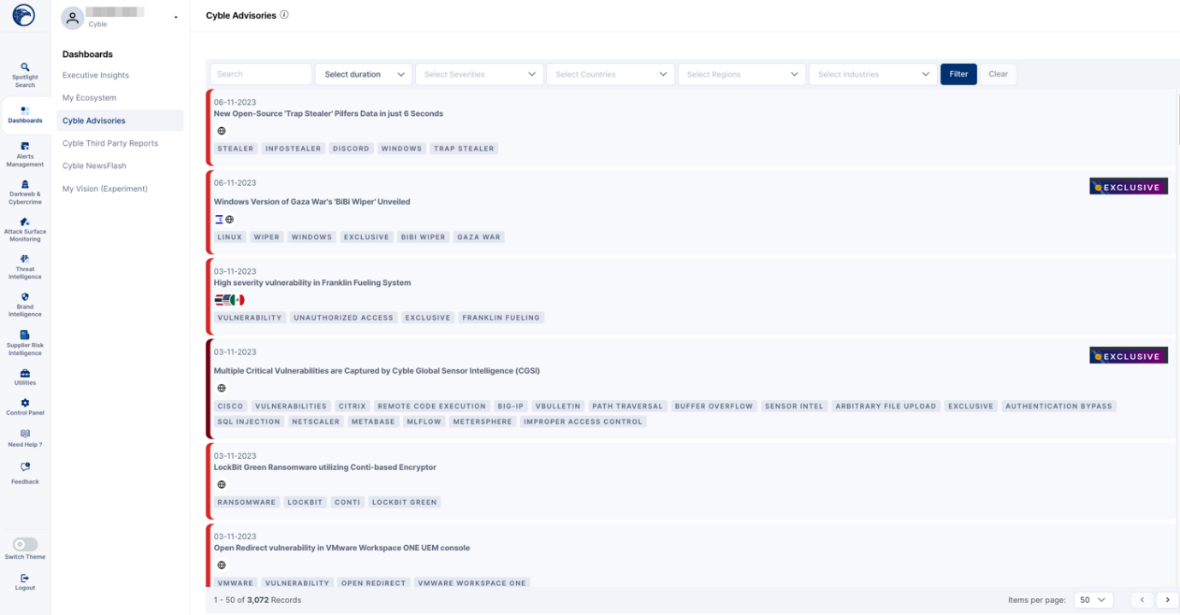1180x615 pixels.
Task: Select Cyble Advisories in Dashboards menu
Action: point(120,120)
